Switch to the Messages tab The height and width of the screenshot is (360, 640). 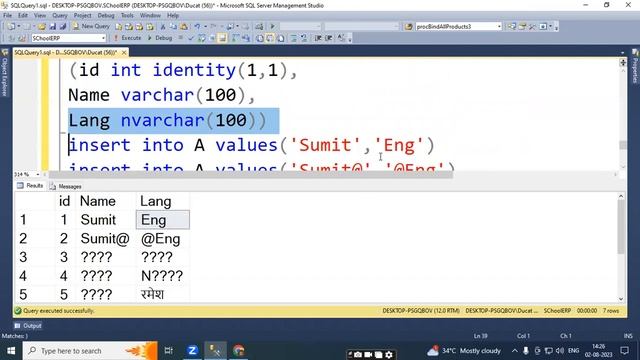click(x=65, y=186)
